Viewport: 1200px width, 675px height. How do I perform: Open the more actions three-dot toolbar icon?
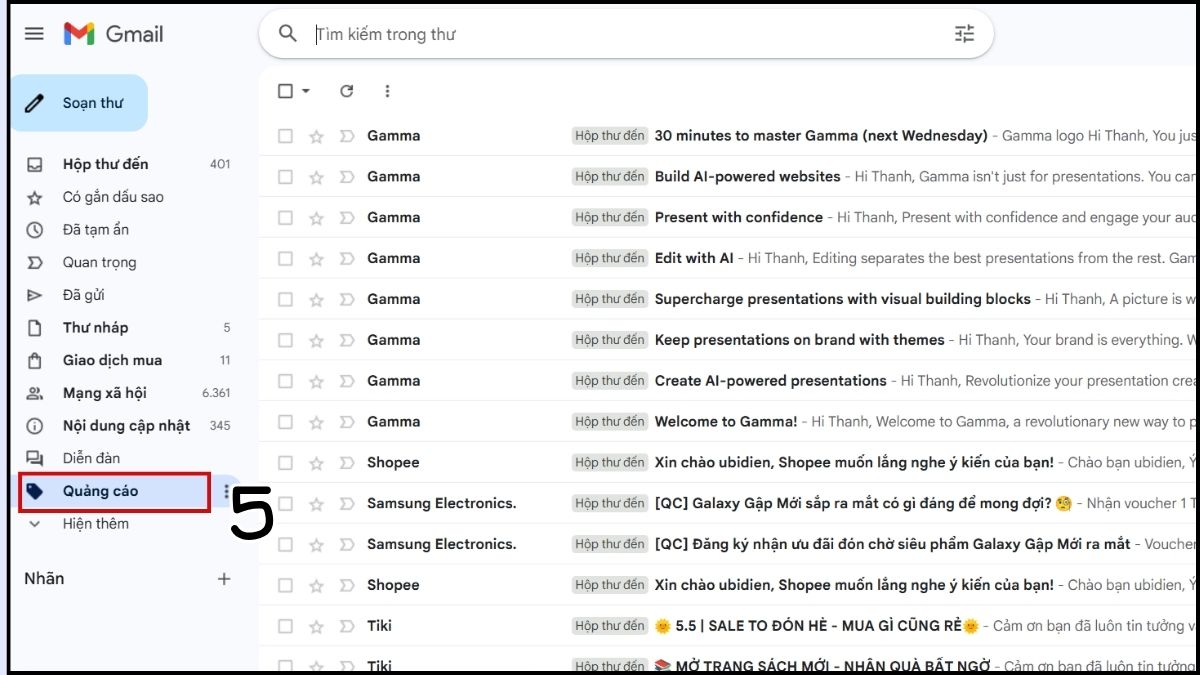pos(387,91)
